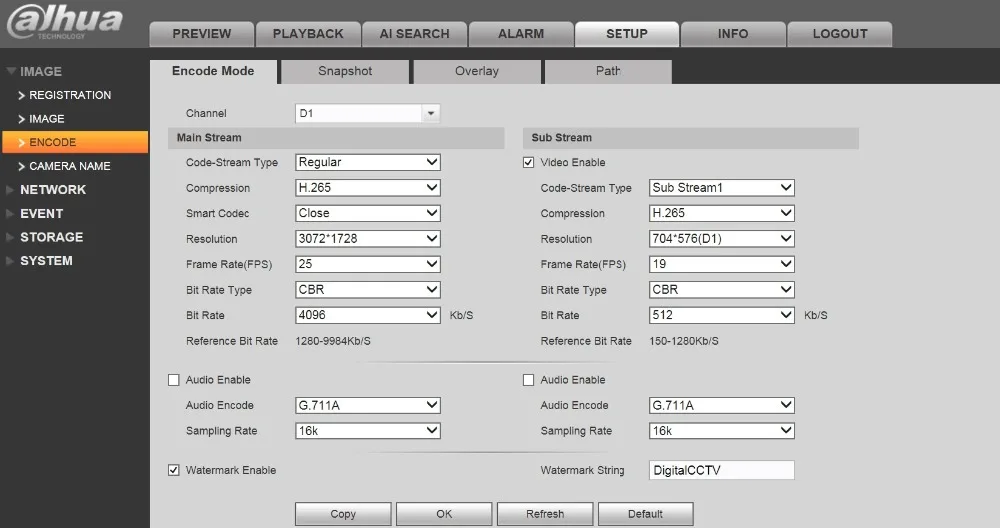Viewport: 1000px width, 528px height.
Task: Open the Smart Codec dropdown
Action: coord(368,213)
